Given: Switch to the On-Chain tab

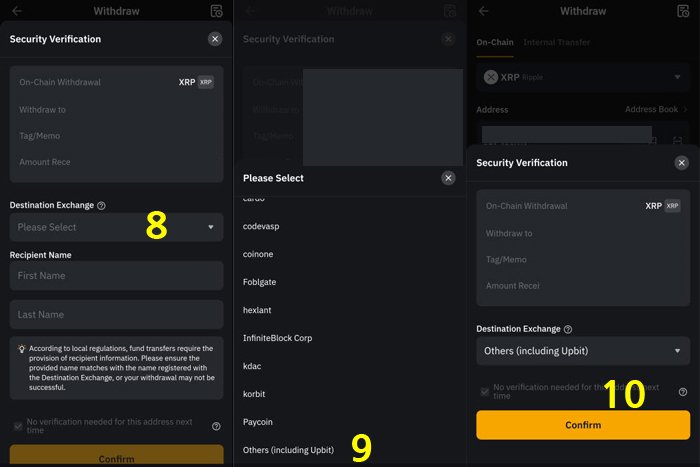Looking at the screenshot, I should pyautogui.click(x=495, y=42).
